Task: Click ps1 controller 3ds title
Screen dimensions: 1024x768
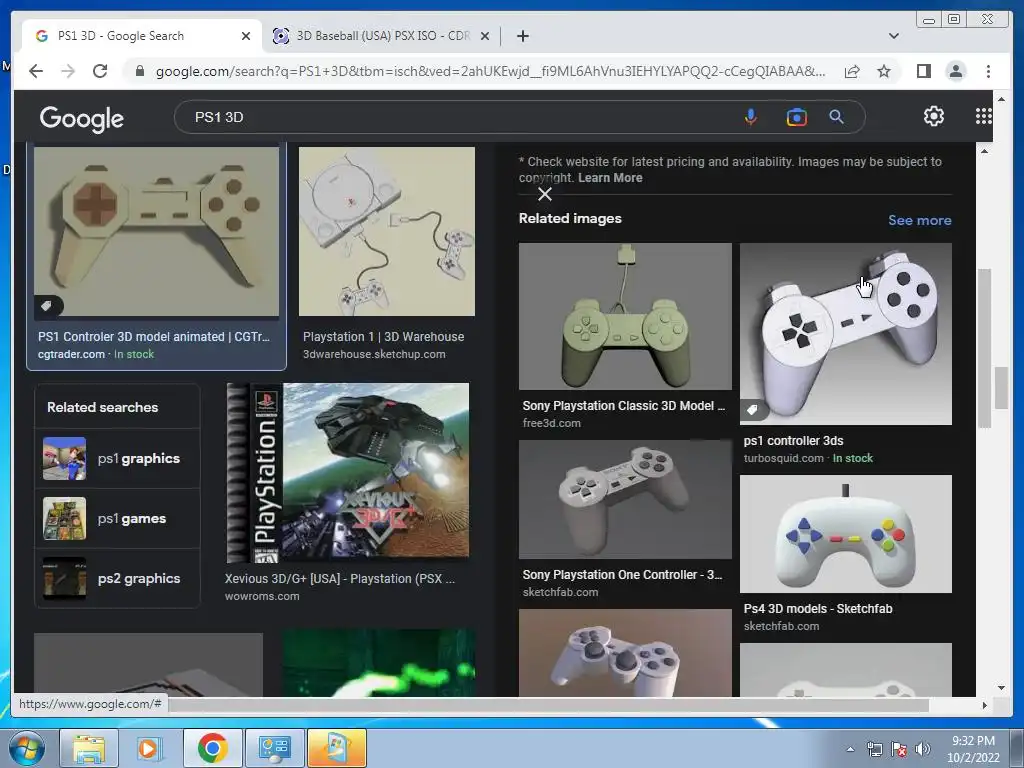Action: tap(793, 441)
